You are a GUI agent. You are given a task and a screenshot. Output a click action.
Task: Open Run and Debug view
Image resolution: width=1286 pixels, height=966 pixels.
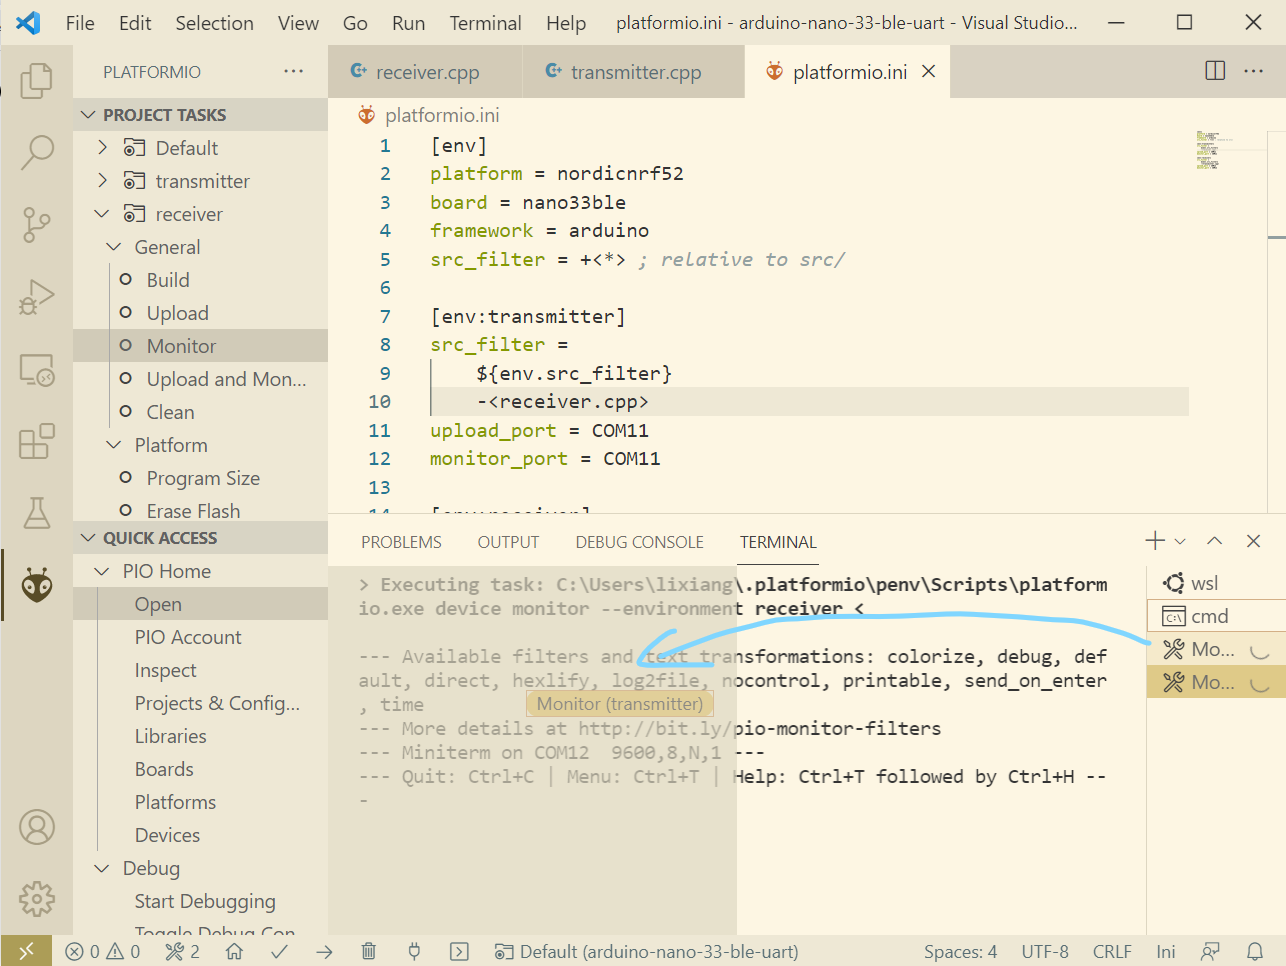[37, 297]
